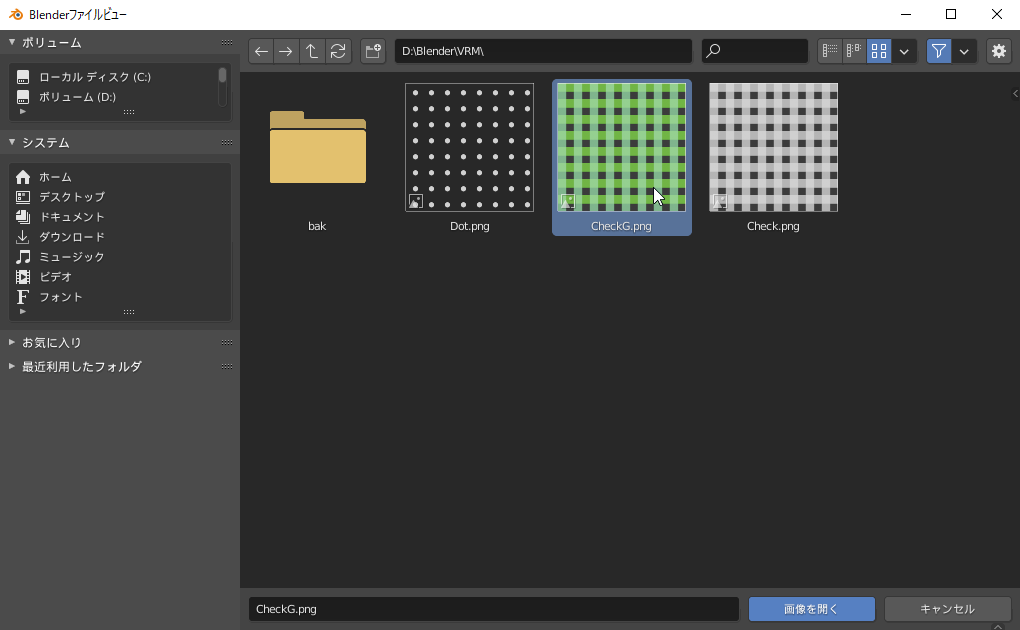The width and height of the screenshot is (1020, 630).
Task: Click the 画像を開く button
Action: pos(811,609)
